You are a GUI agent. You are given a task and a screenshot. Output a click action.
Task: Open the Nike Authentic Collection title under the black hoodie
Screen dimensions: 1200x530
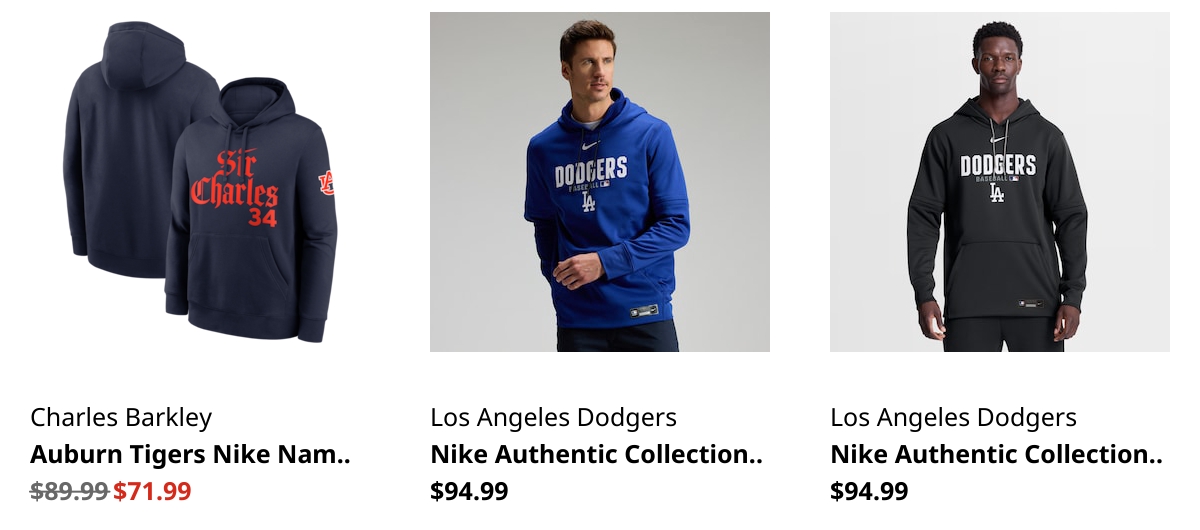tap(996, 455)
